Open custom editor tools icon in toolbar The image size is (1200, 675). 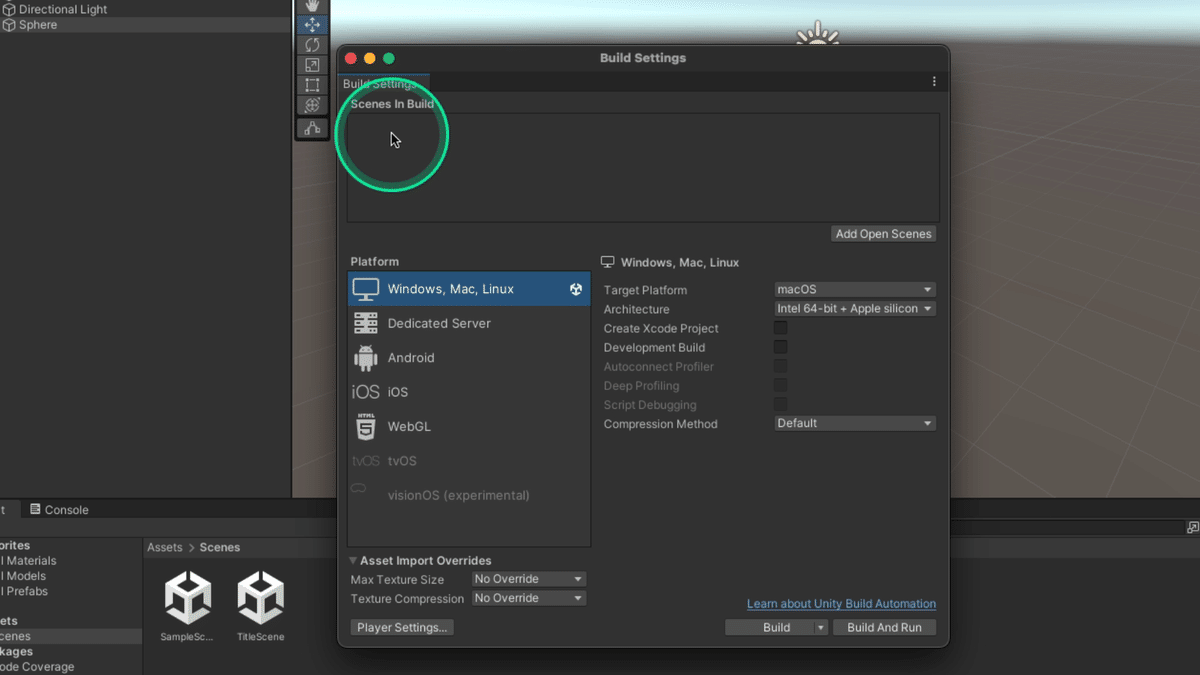[312, 128]
